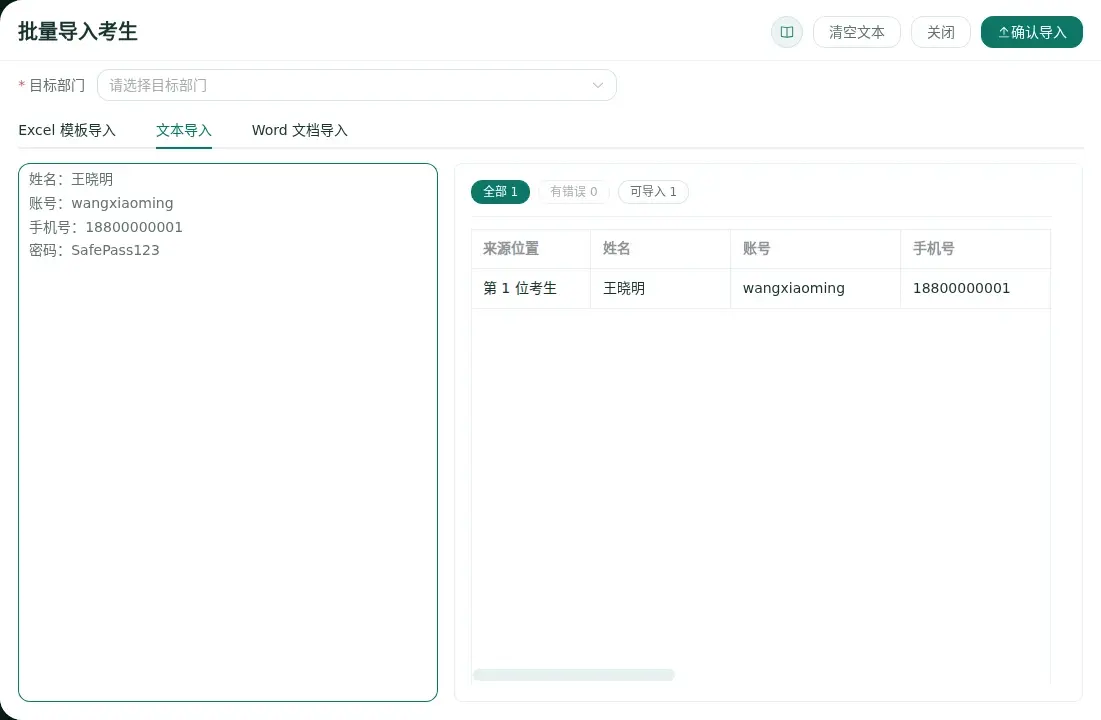Image resolution: width=1101 pixels, height=720 pixels.
Task: Click the 关闭 button
Action: pyautogui.click(x=940, y=32)
